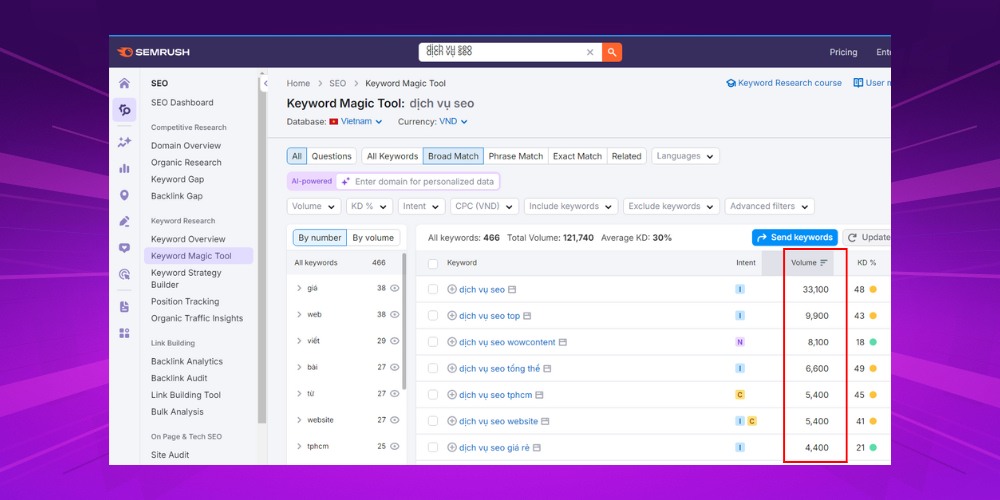Screen dimensions: 1000x500
Task: Open Keyword Overview in sidebar
Action: point(188,239)
